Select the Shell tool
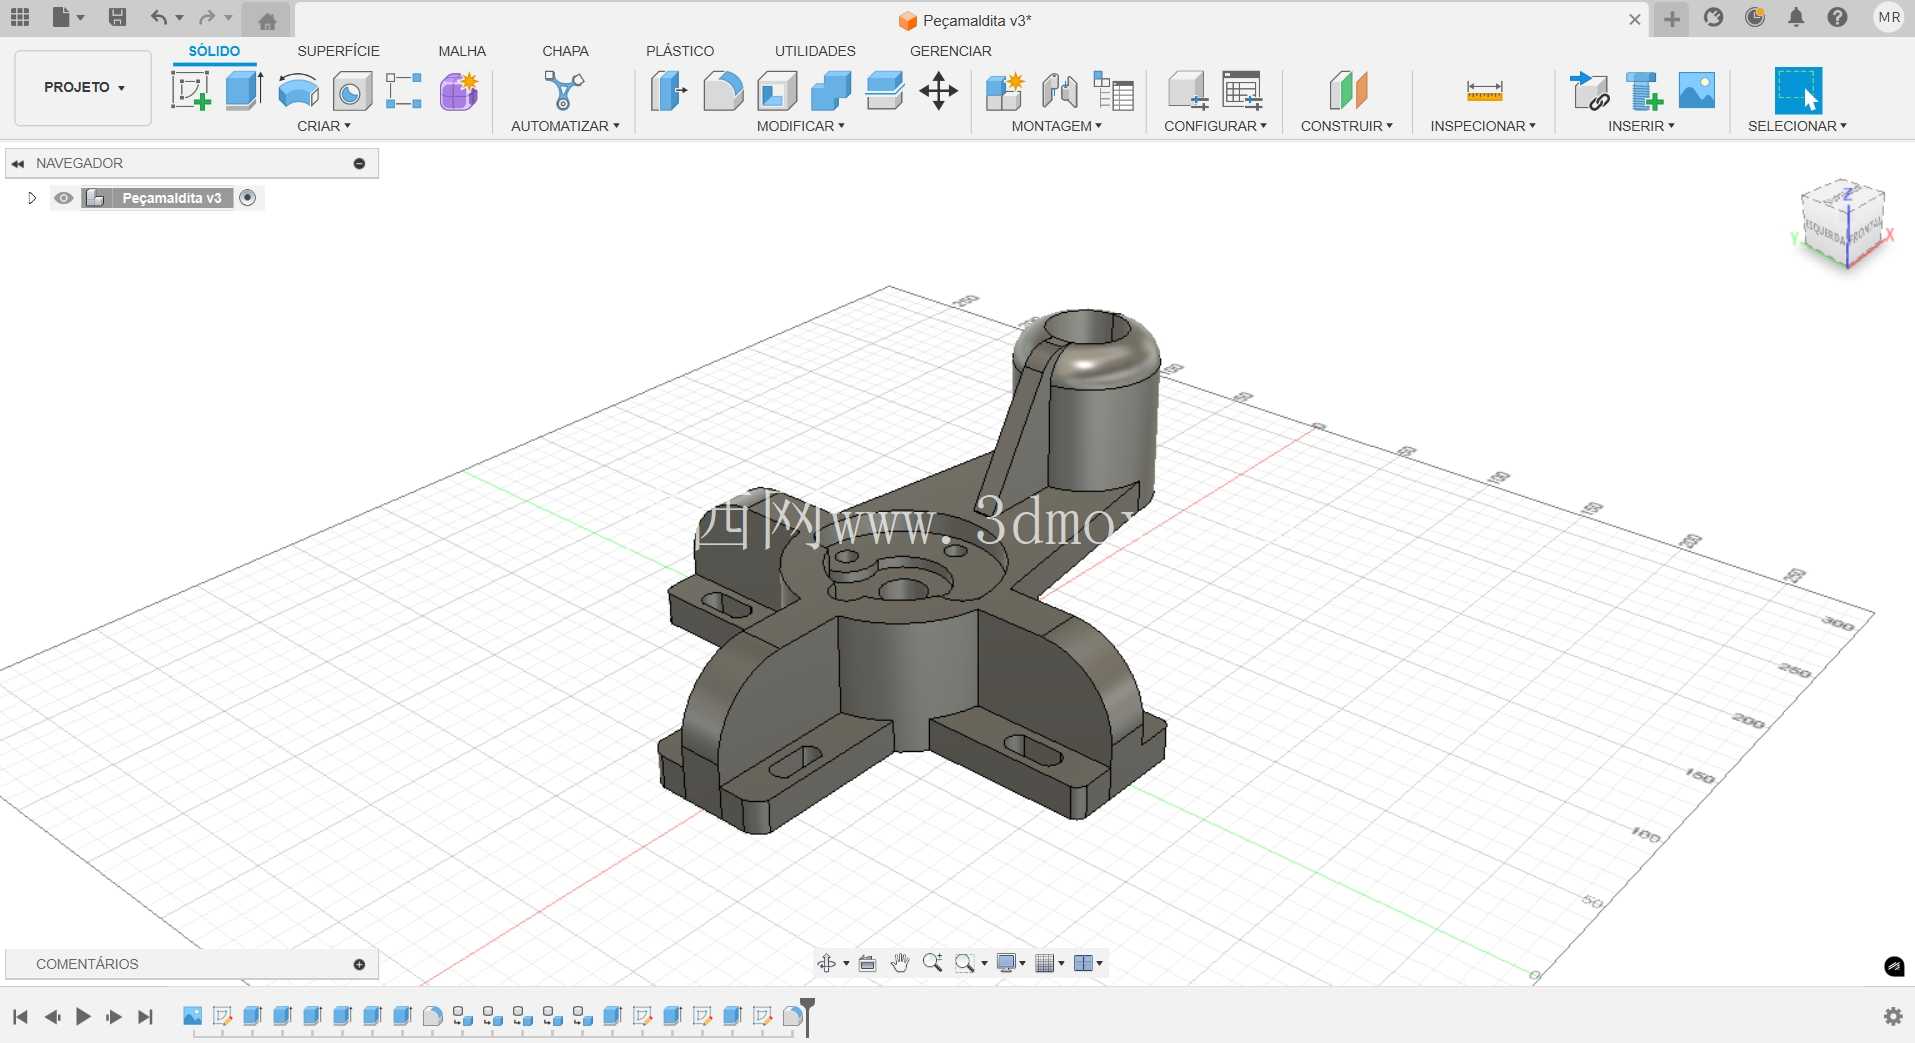The image size is (1915, 1043). click(x=777, y=91)
